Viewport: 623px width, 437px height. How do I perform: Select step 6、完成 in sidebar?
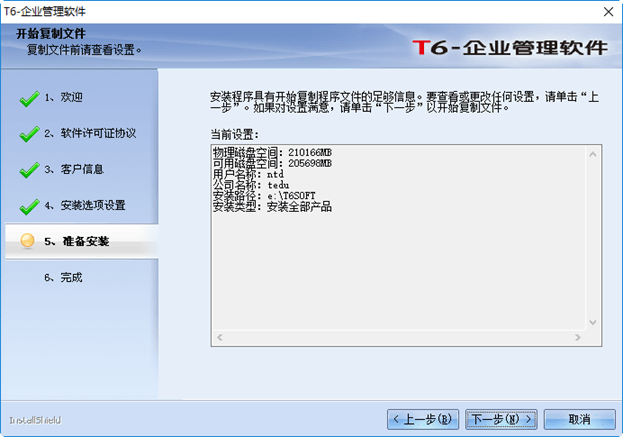click(x=64, y=277)
